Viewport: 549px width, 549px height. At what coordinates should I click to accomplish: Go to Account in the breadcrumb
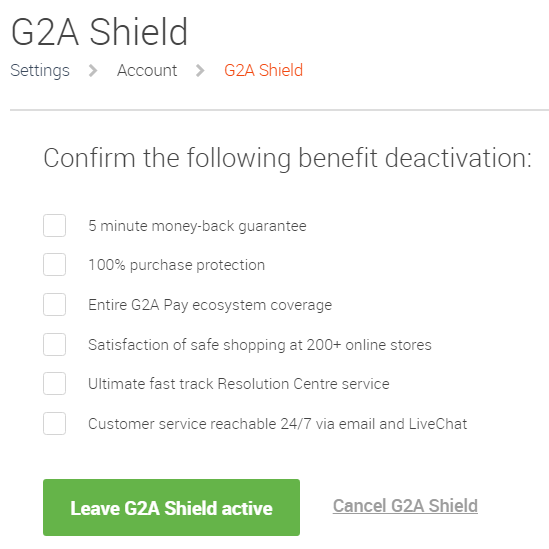point(147,70)
